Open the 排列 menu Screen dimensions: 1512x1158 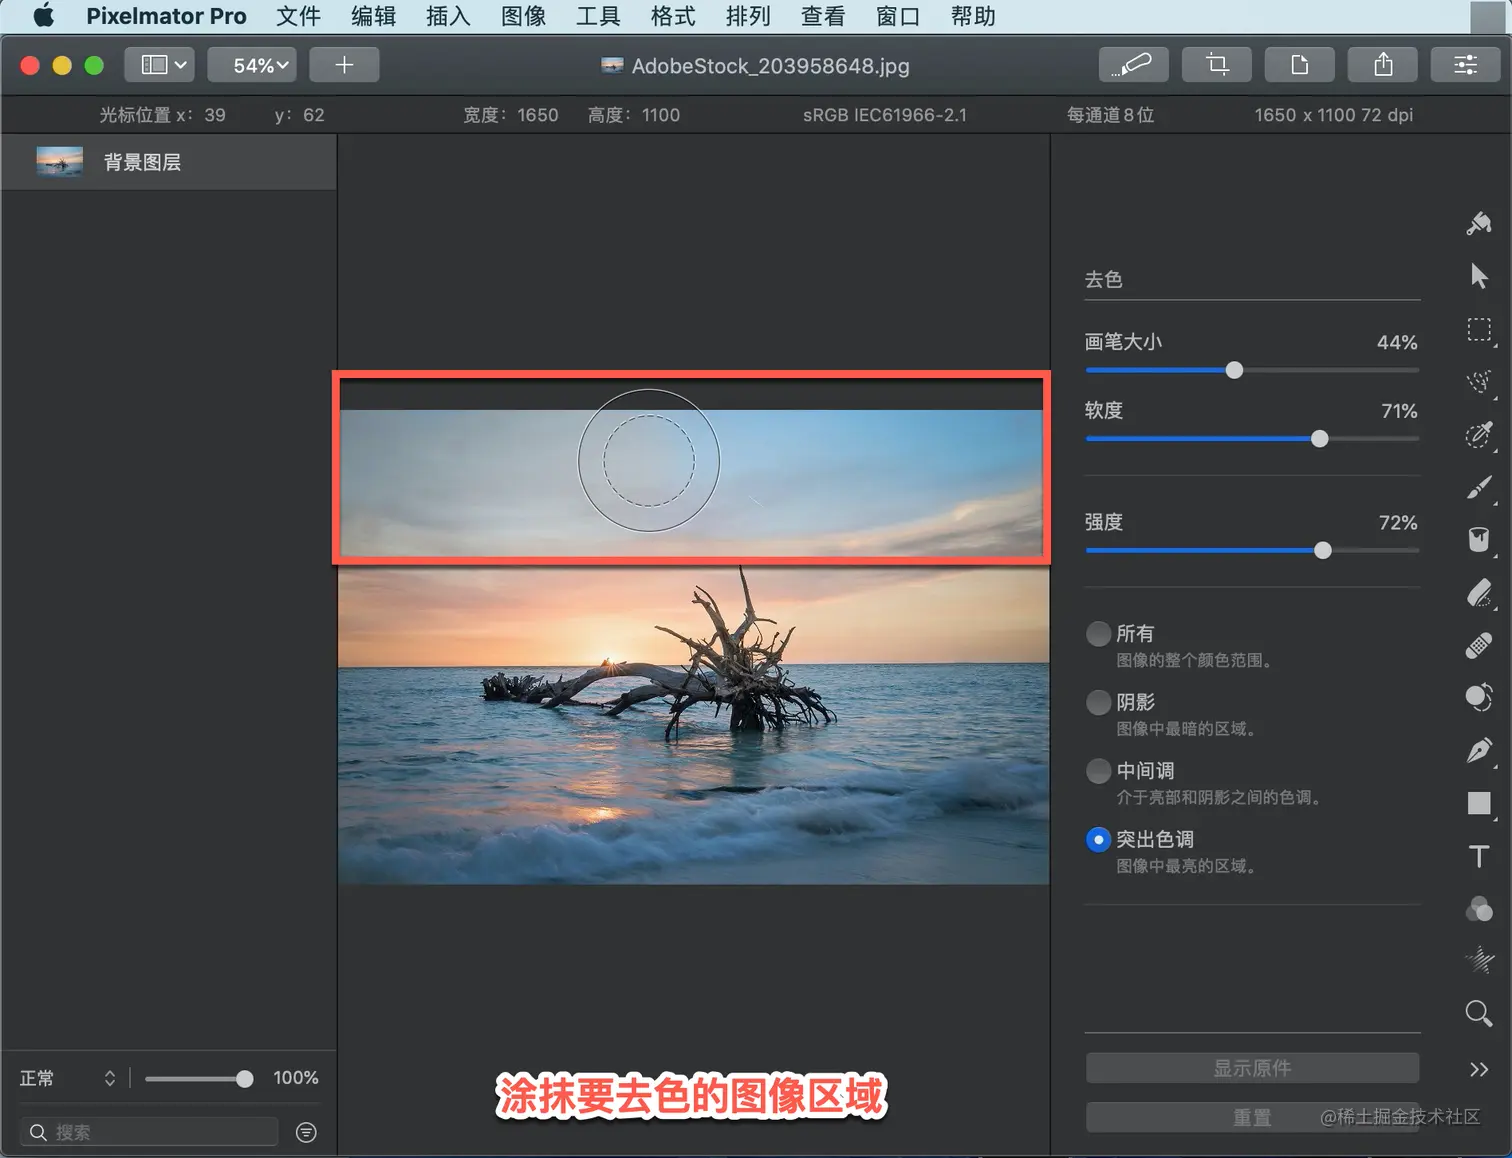point(748,16)
